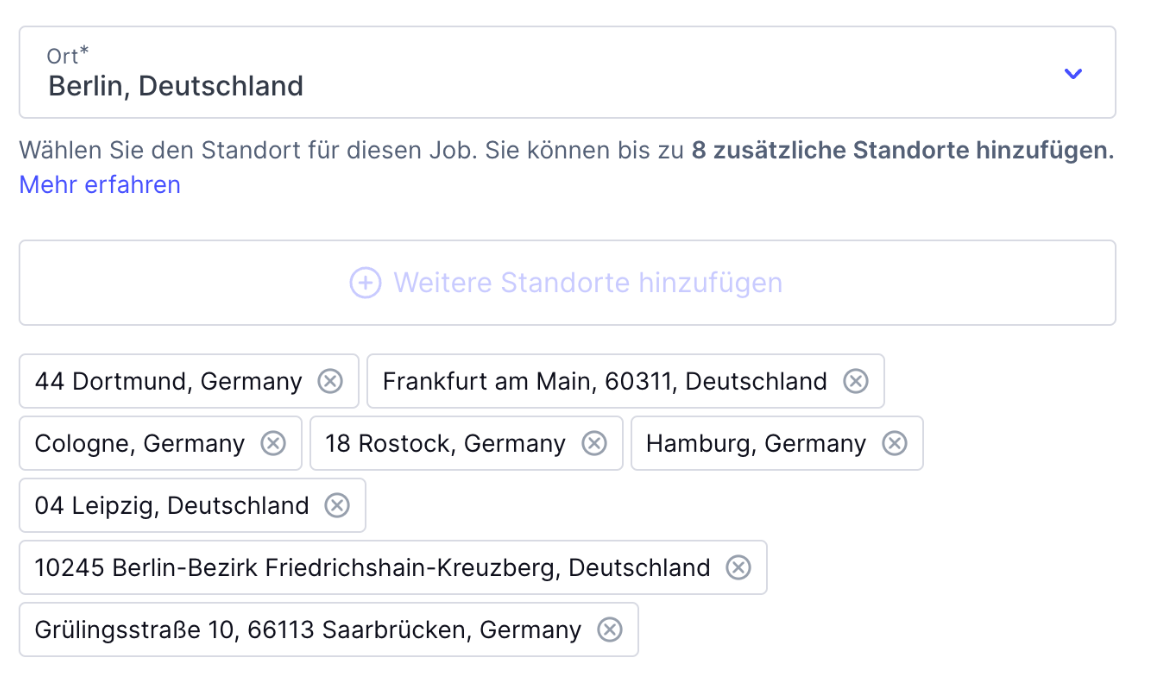1157x676 pixels.
Task: Remove Frankfurt am Main, 60311 location chip
Action: click(855, 381)
